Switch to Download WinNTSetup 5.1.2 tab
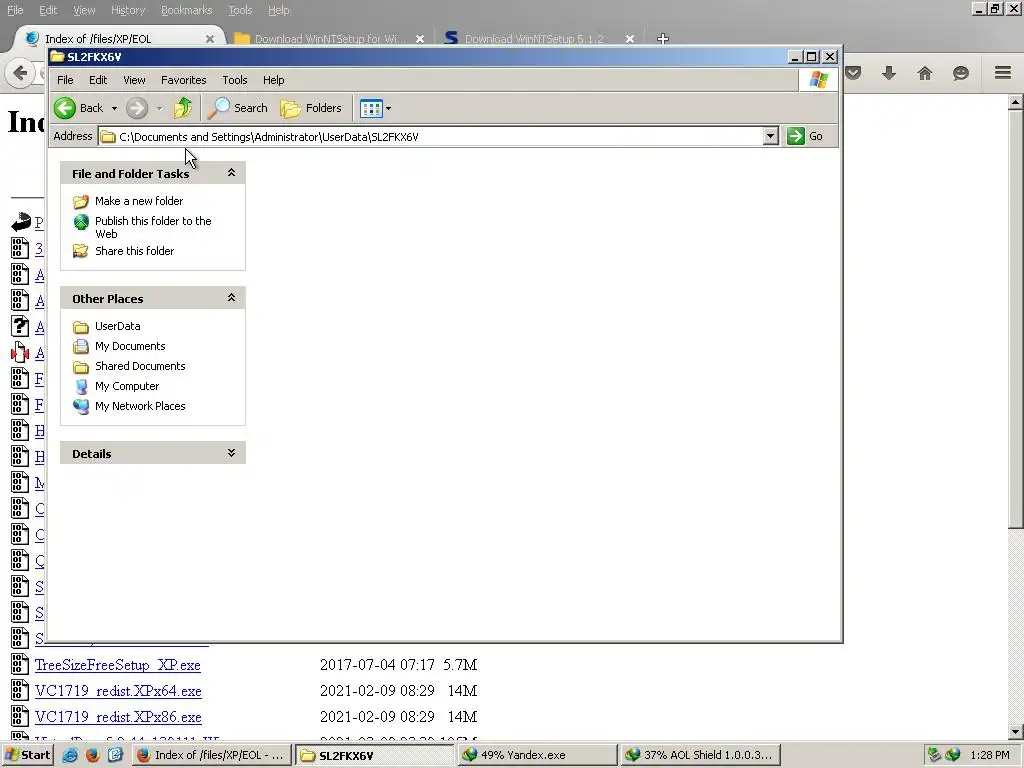 point(539,39)
